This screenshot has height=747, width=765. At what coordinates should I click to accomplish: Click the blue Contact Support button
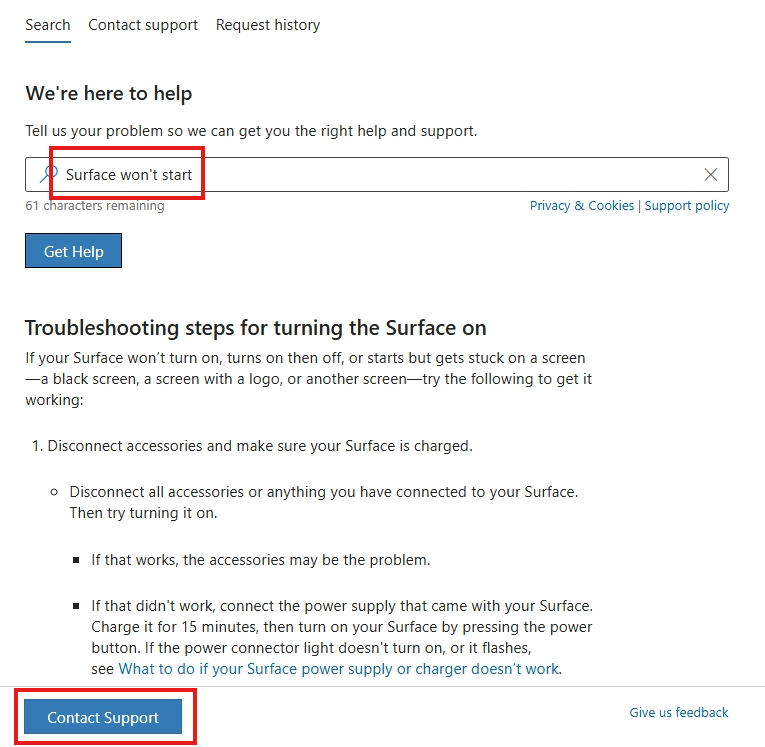[103, 717]
